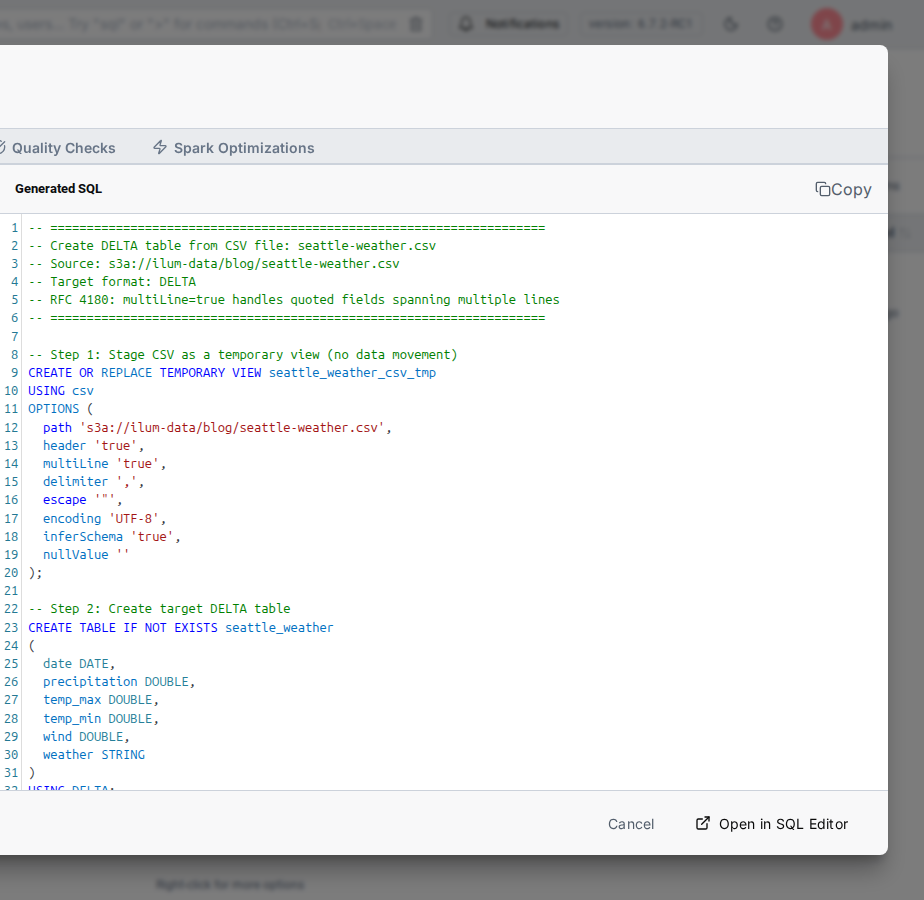Click the "multiLine 'true'" option line
The height and width of the screenshot is (900, 924).
pos(104,464)
